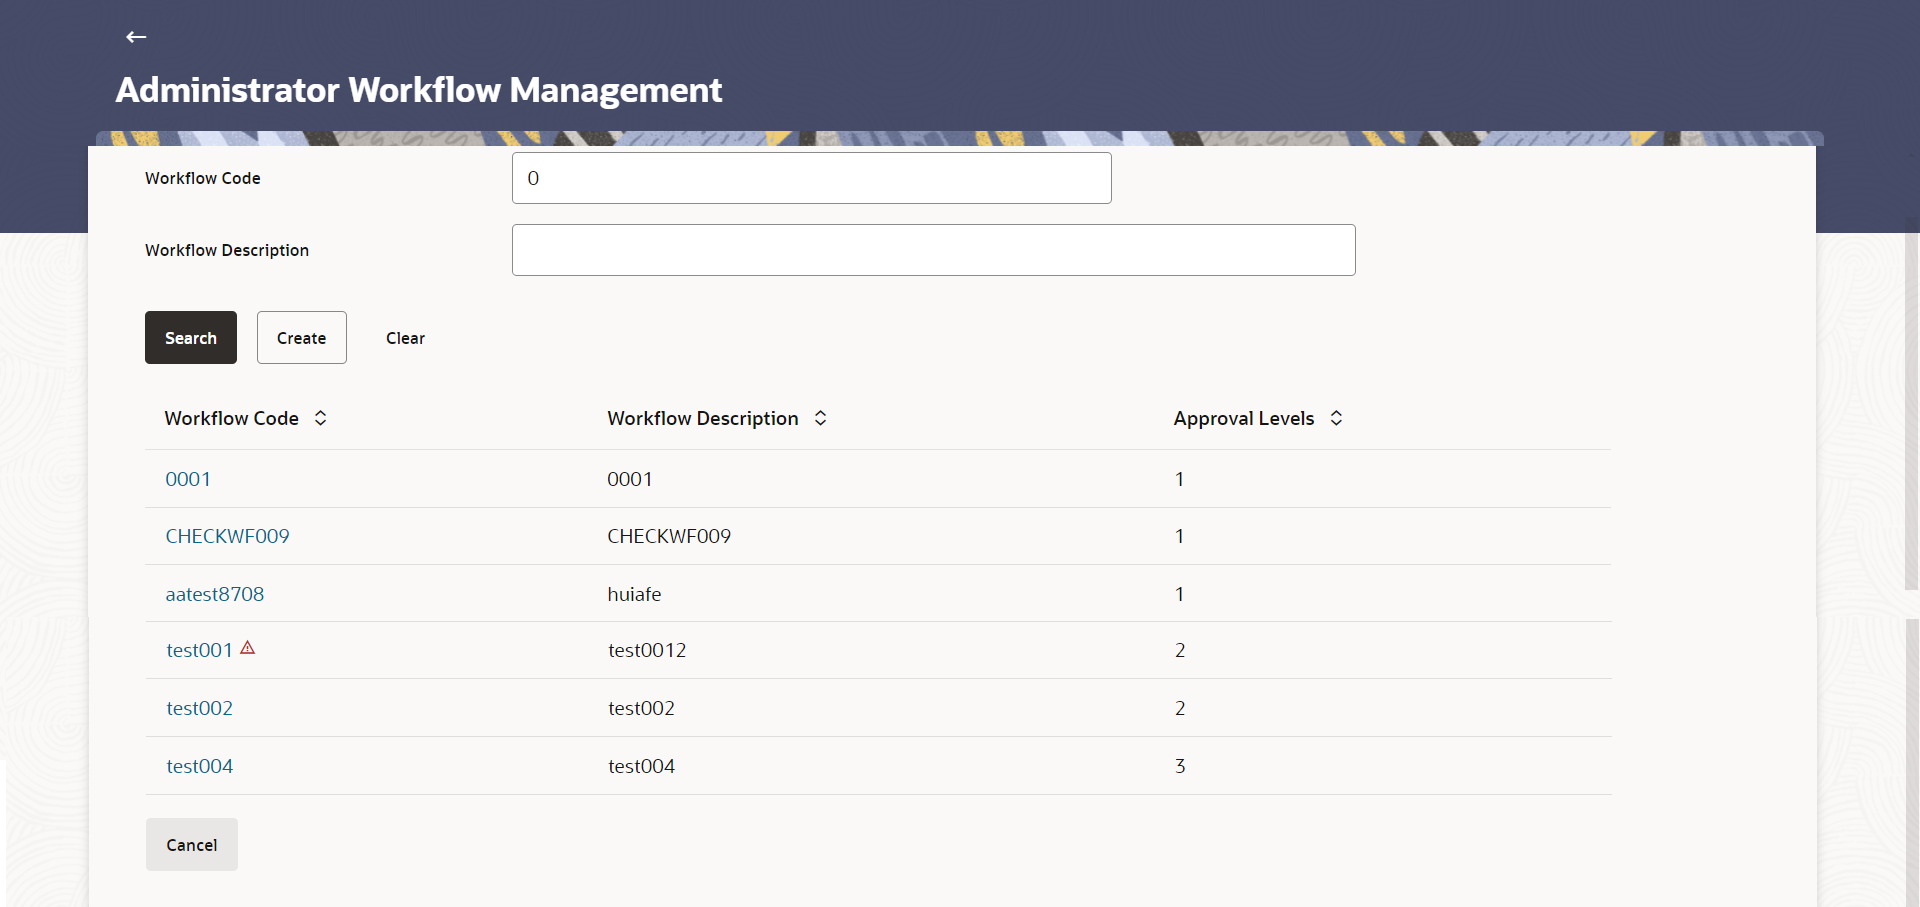The image size is (1920, 907).
Task: Click the warning triangle beside test001
Action: [248, 648]
